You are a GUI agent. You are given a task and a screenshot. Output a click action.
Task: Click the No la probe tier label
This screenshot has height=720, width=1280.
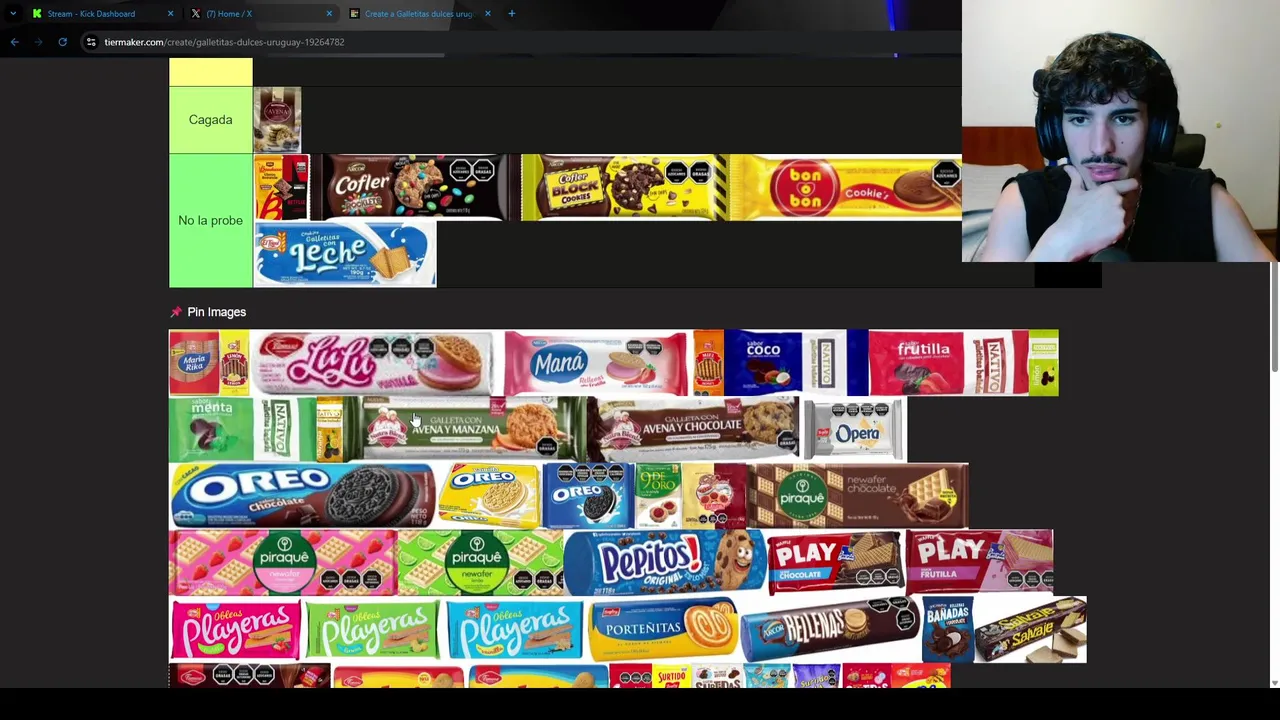(210, 220)
